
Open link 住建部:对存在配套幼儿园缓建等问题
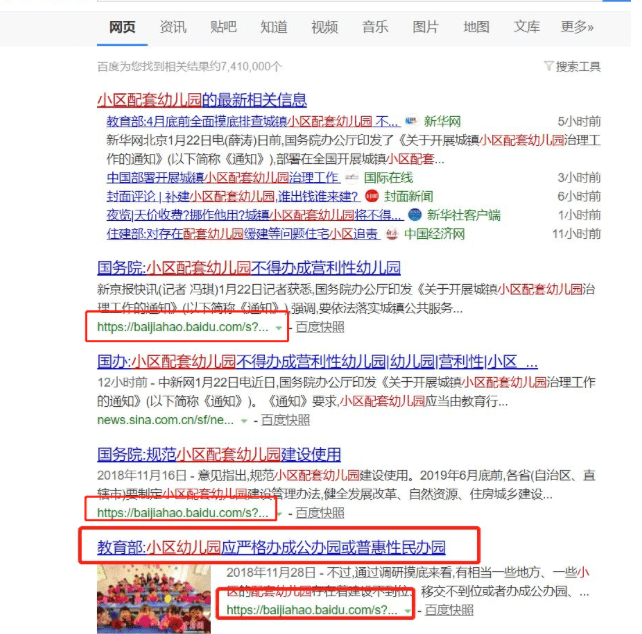[x=243, y=233]
